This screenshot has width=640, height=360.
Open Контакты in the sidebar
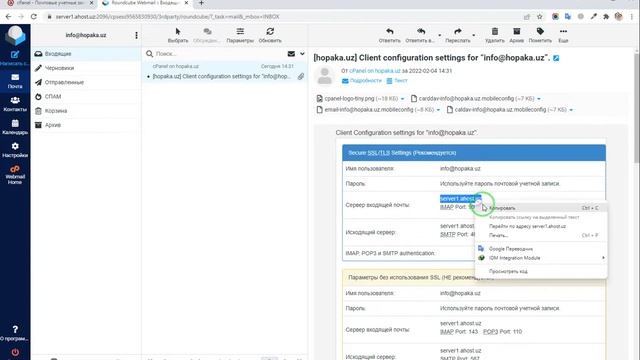[x=15, y=104]
